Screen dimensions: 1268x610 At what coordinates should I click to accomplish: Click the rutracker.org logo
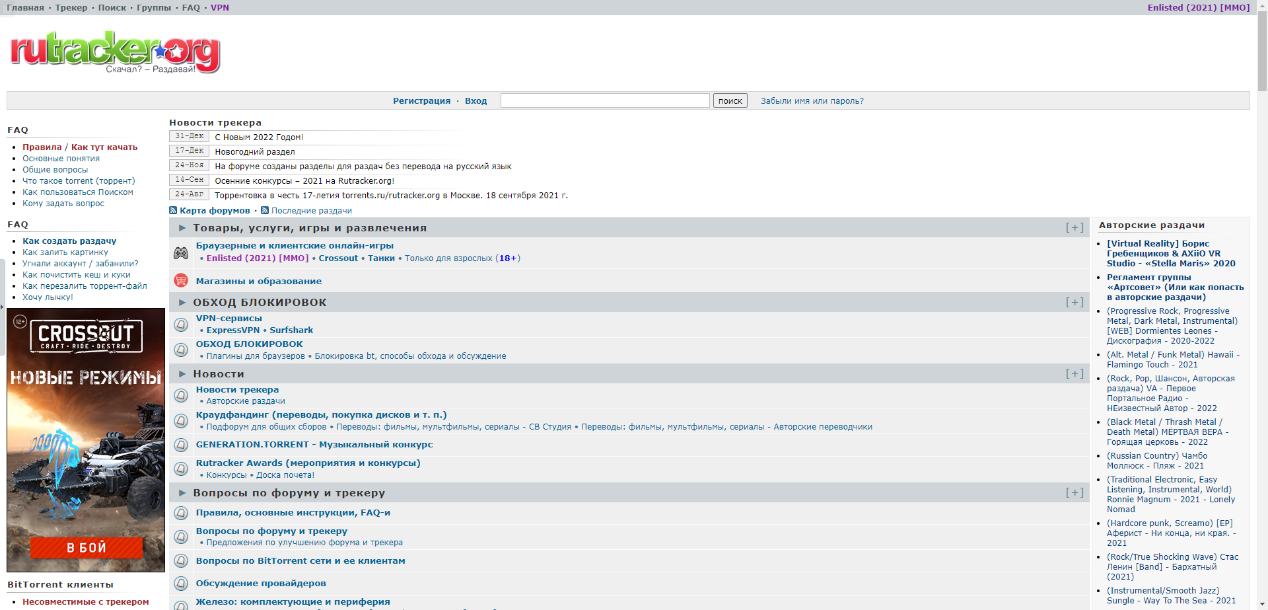(x=115, y=52)
